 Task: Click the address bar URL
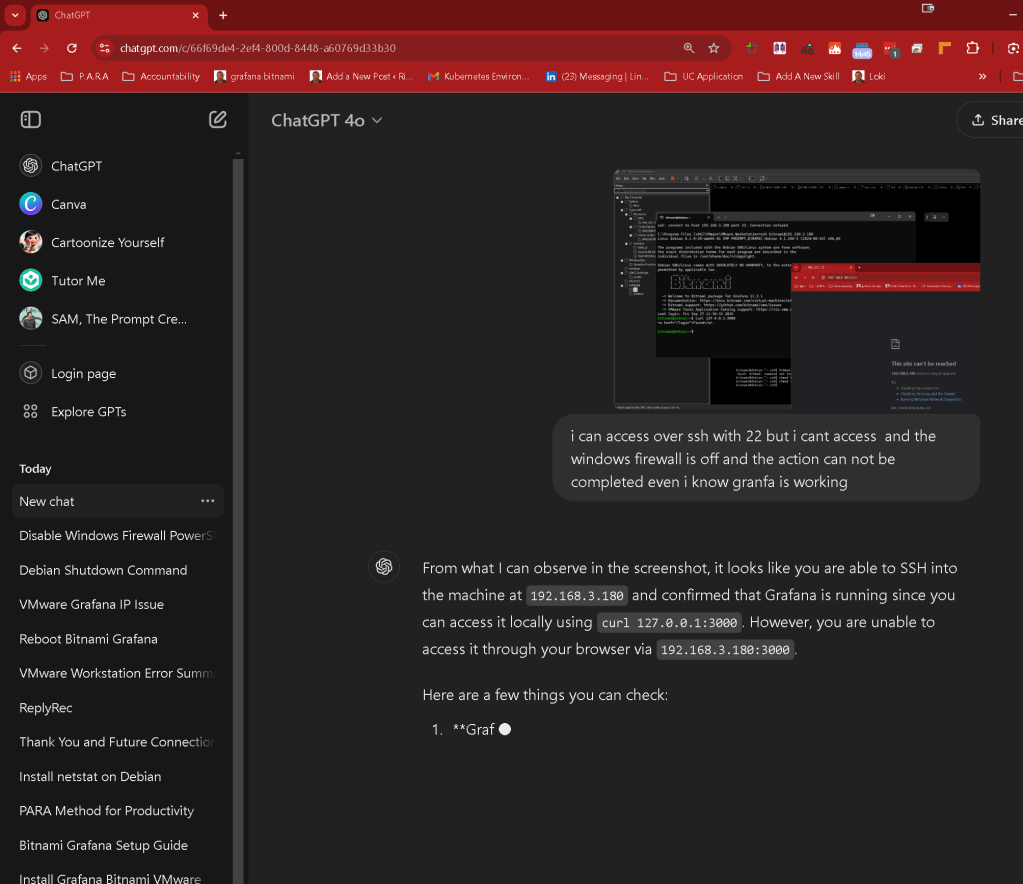click(x=258, y=48)
